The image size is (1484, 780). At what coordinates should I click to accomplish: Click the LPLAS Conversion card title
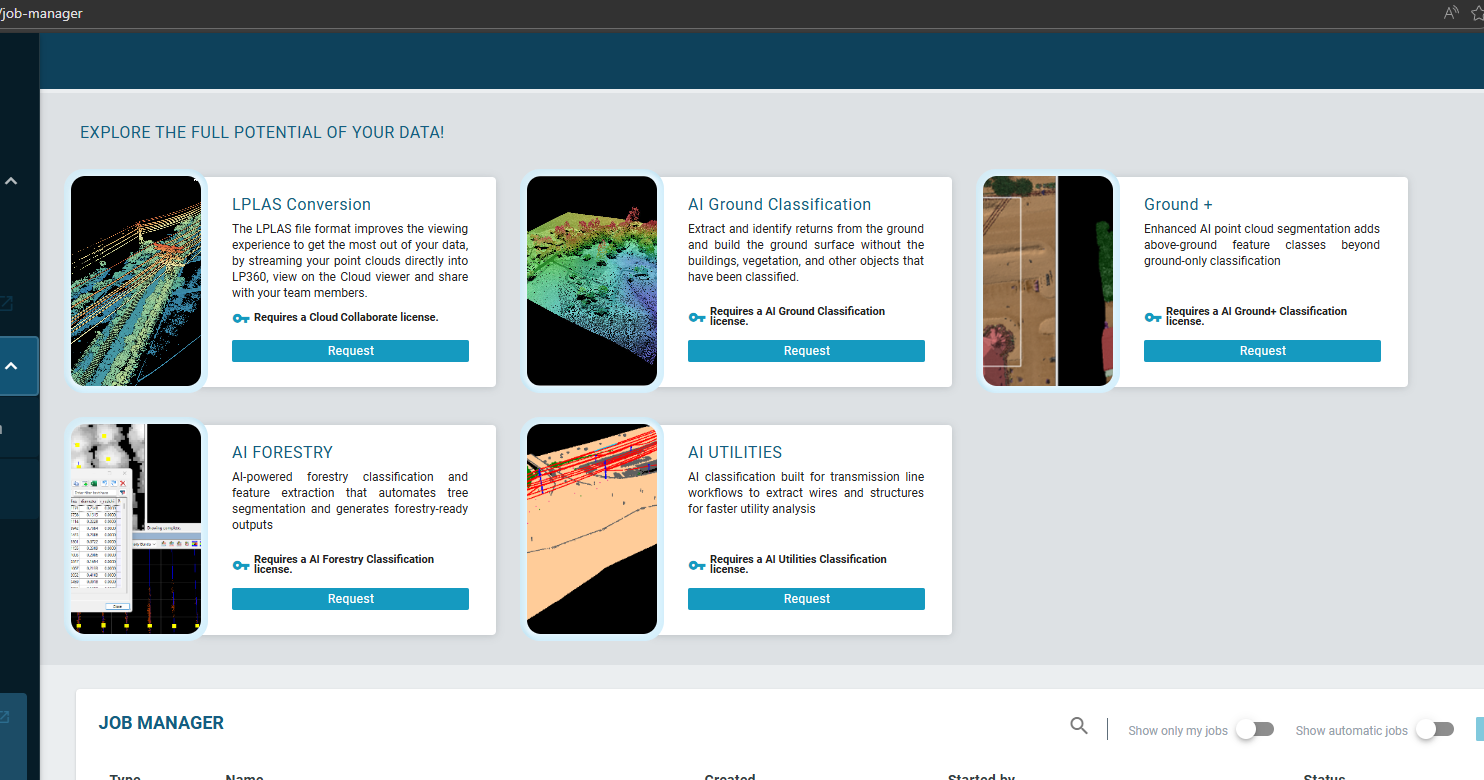pyautogui.click(x=301, y=204)
